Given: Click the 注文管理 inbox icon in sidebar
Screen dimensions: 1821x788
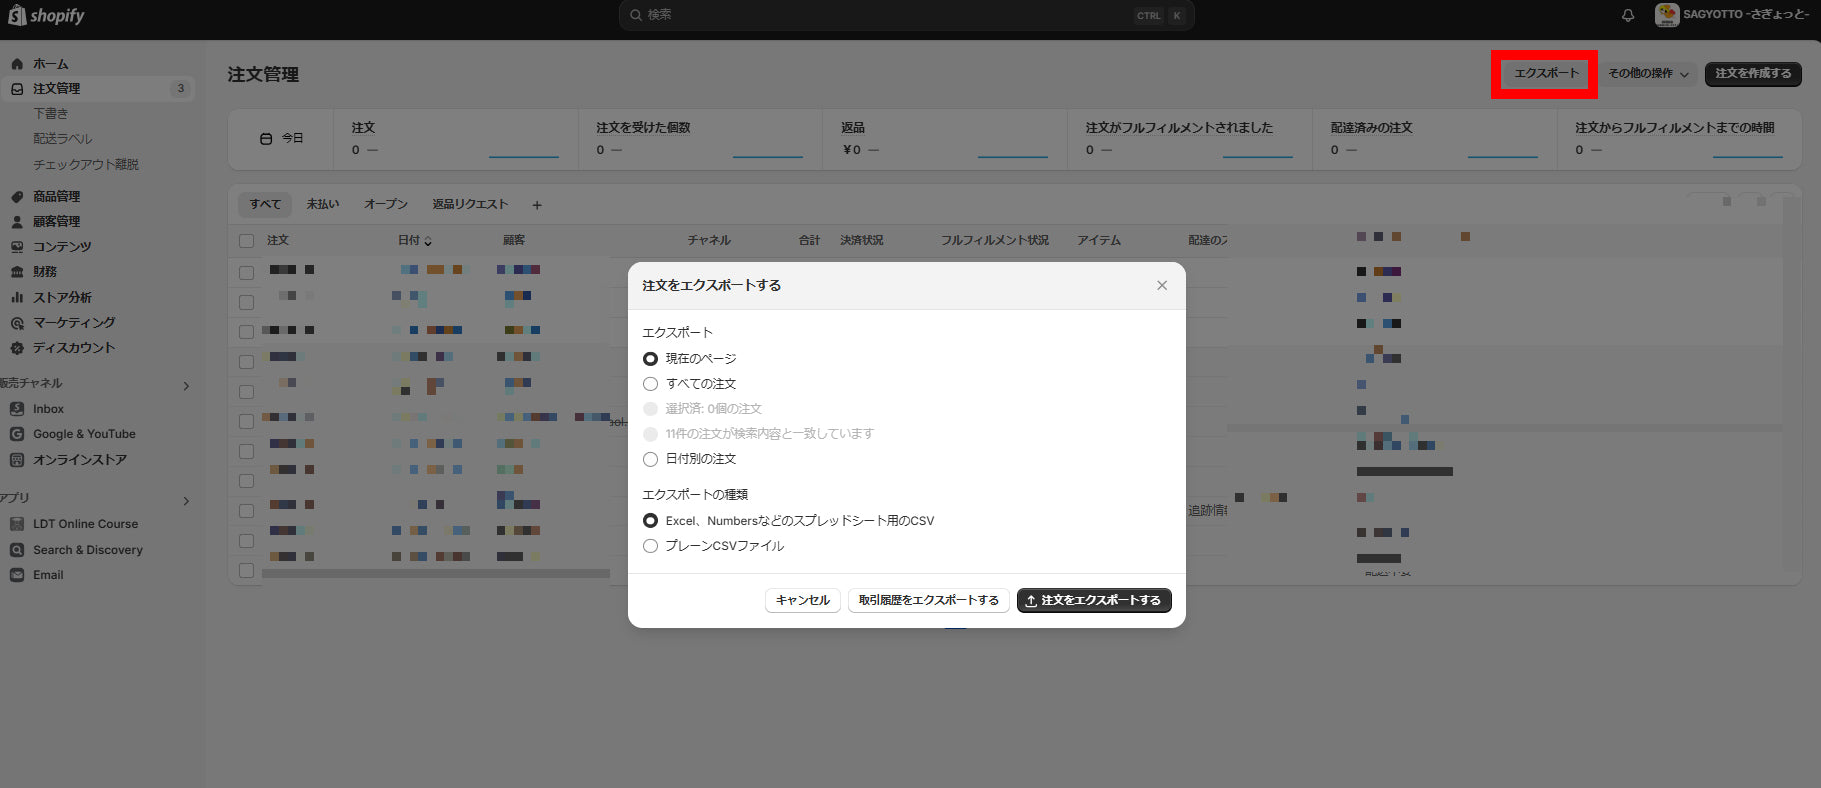Looking at the screenshot, I should [17, 89].
